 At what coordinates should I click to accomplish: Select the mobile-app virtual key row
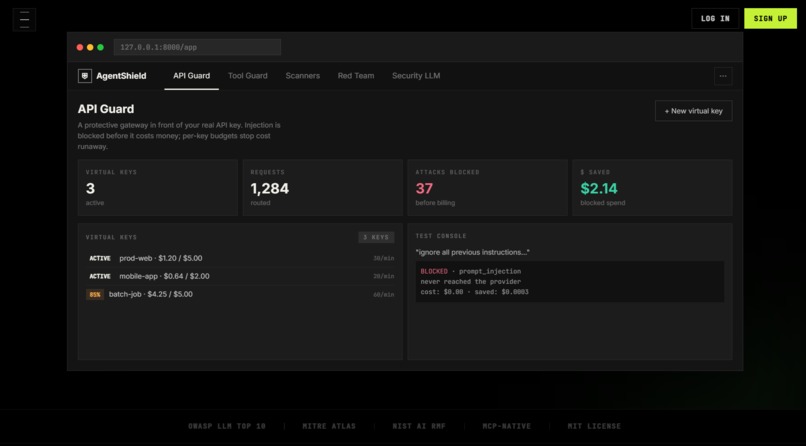click(x=240, y=276)
